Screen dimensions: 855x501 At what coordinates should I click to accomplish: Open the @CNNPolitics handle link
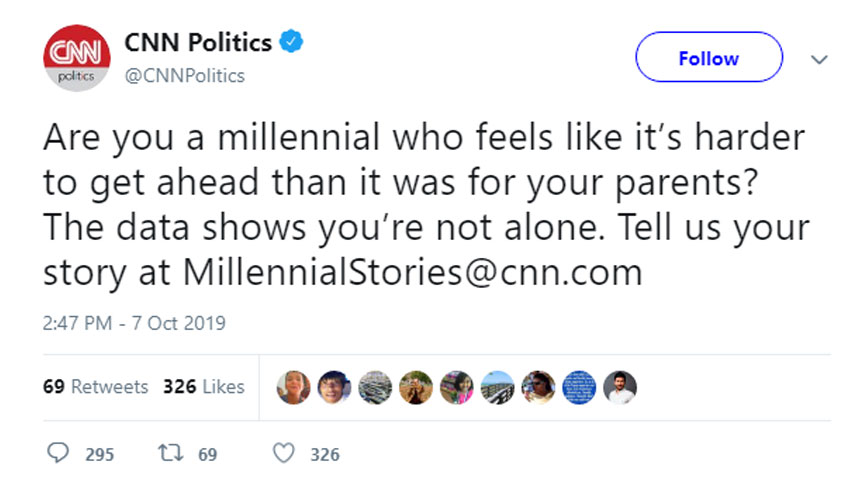[185, 76]
